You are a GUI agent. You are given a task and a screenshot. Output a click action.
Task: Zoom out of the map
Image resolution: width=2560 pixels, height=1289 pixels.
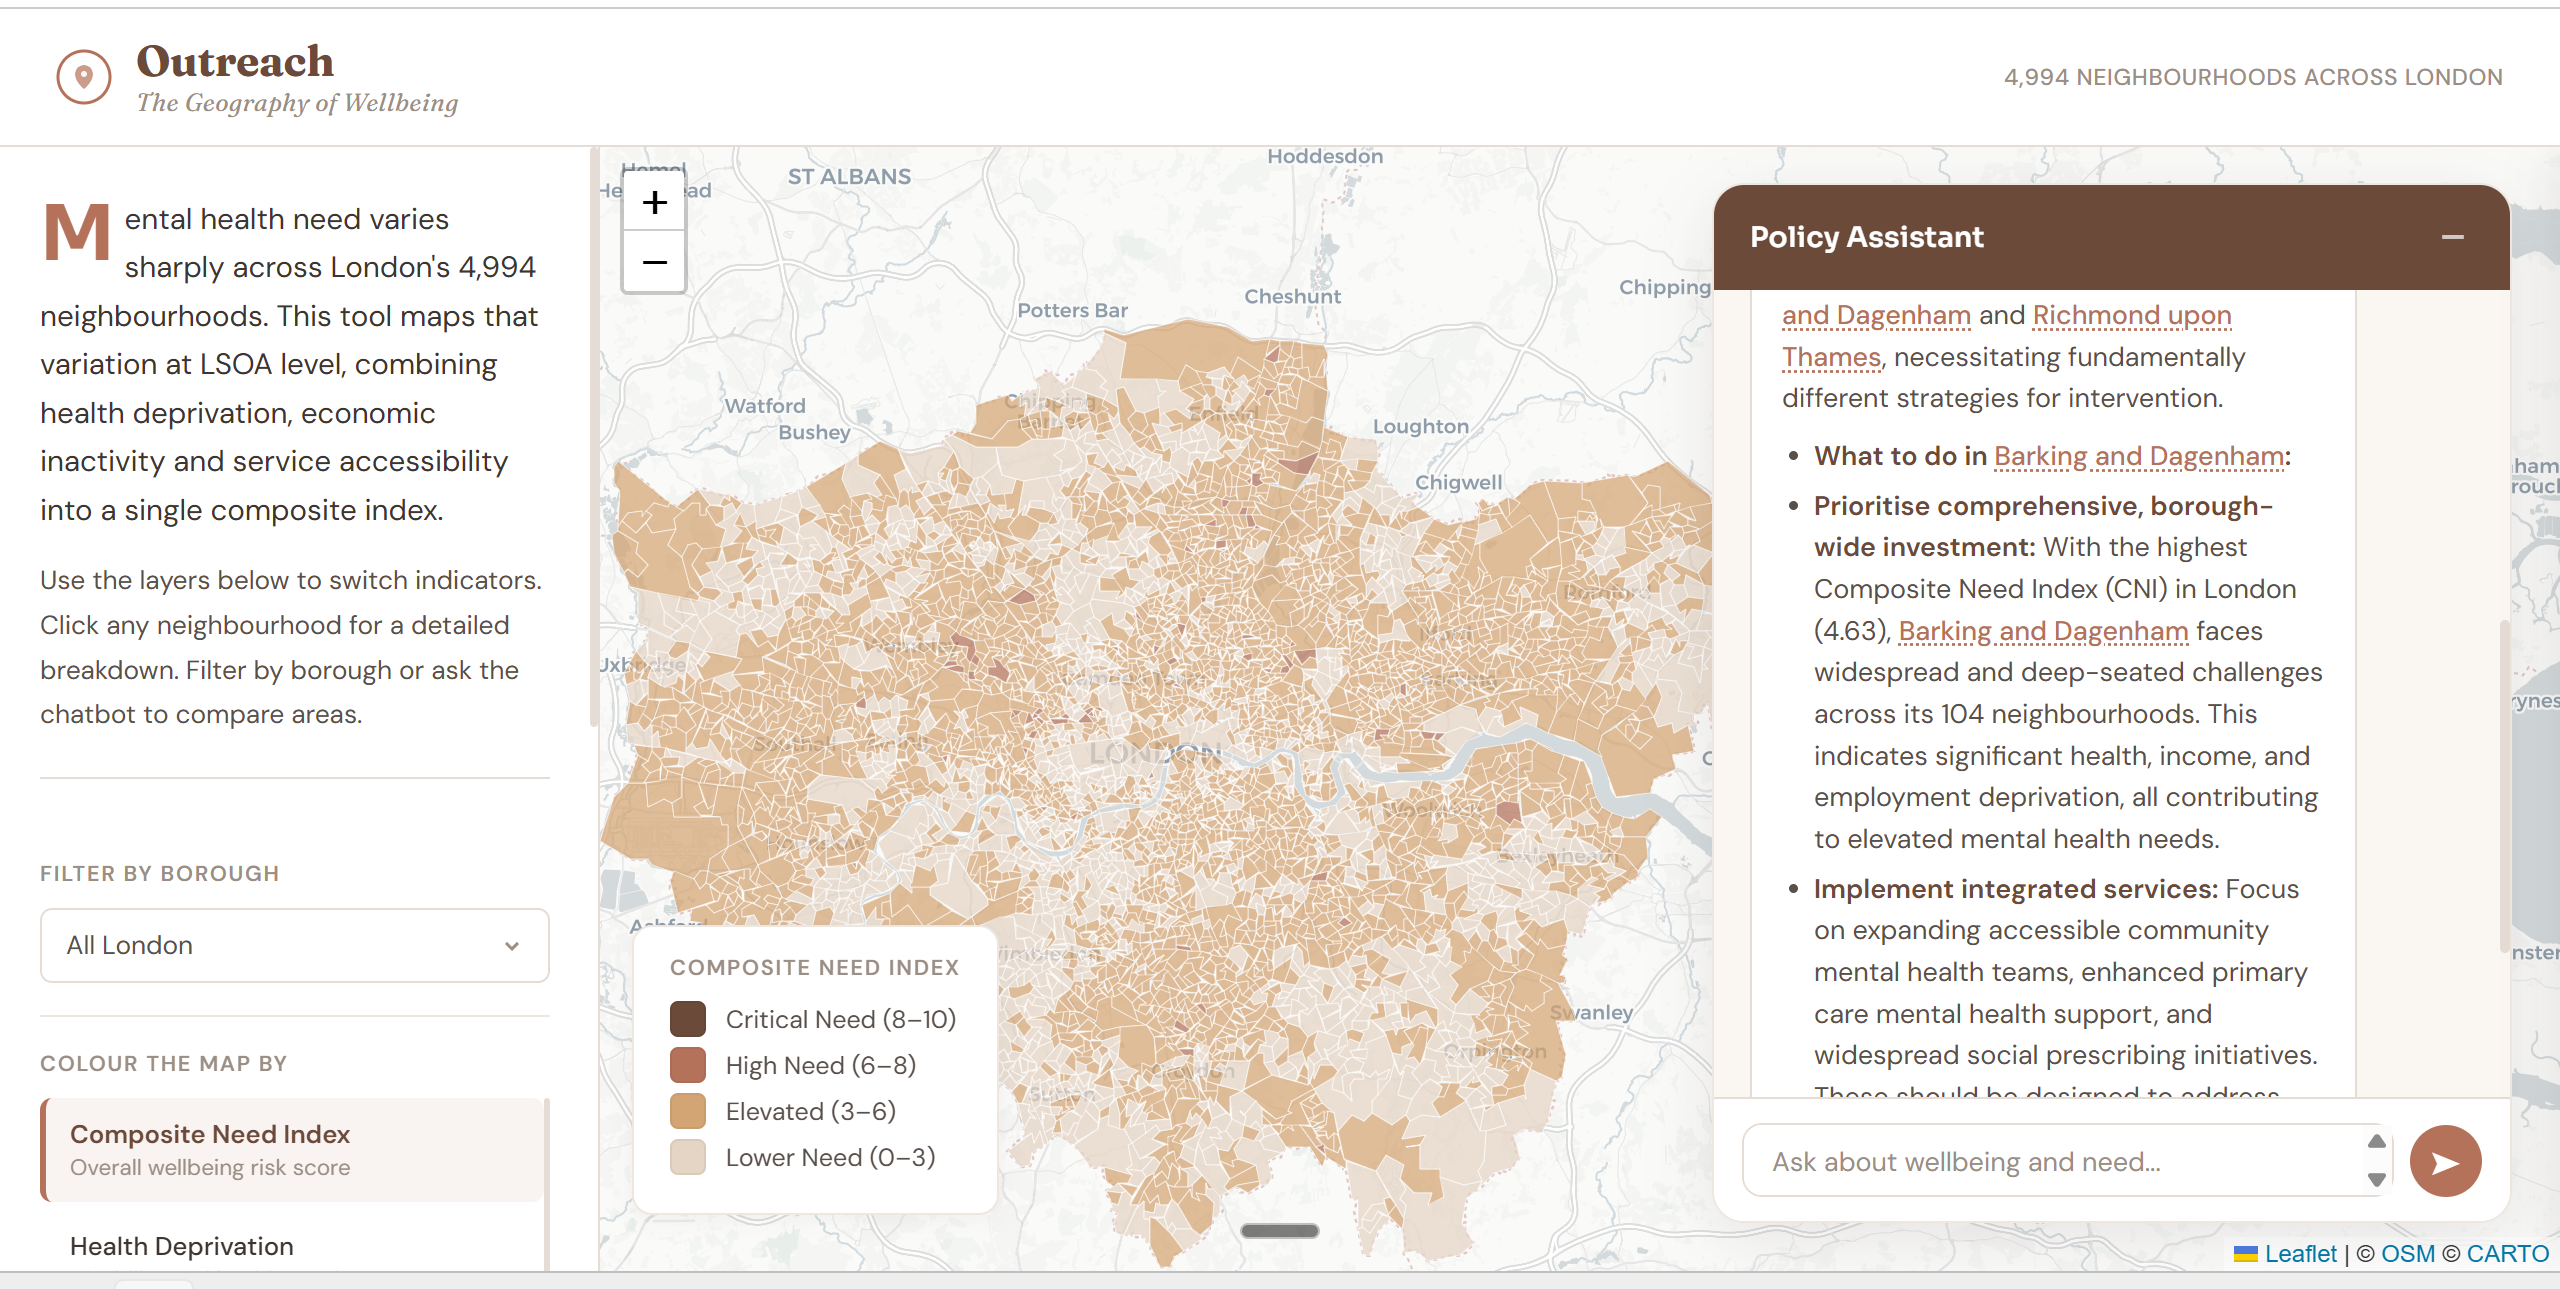(x=654, y=263)
